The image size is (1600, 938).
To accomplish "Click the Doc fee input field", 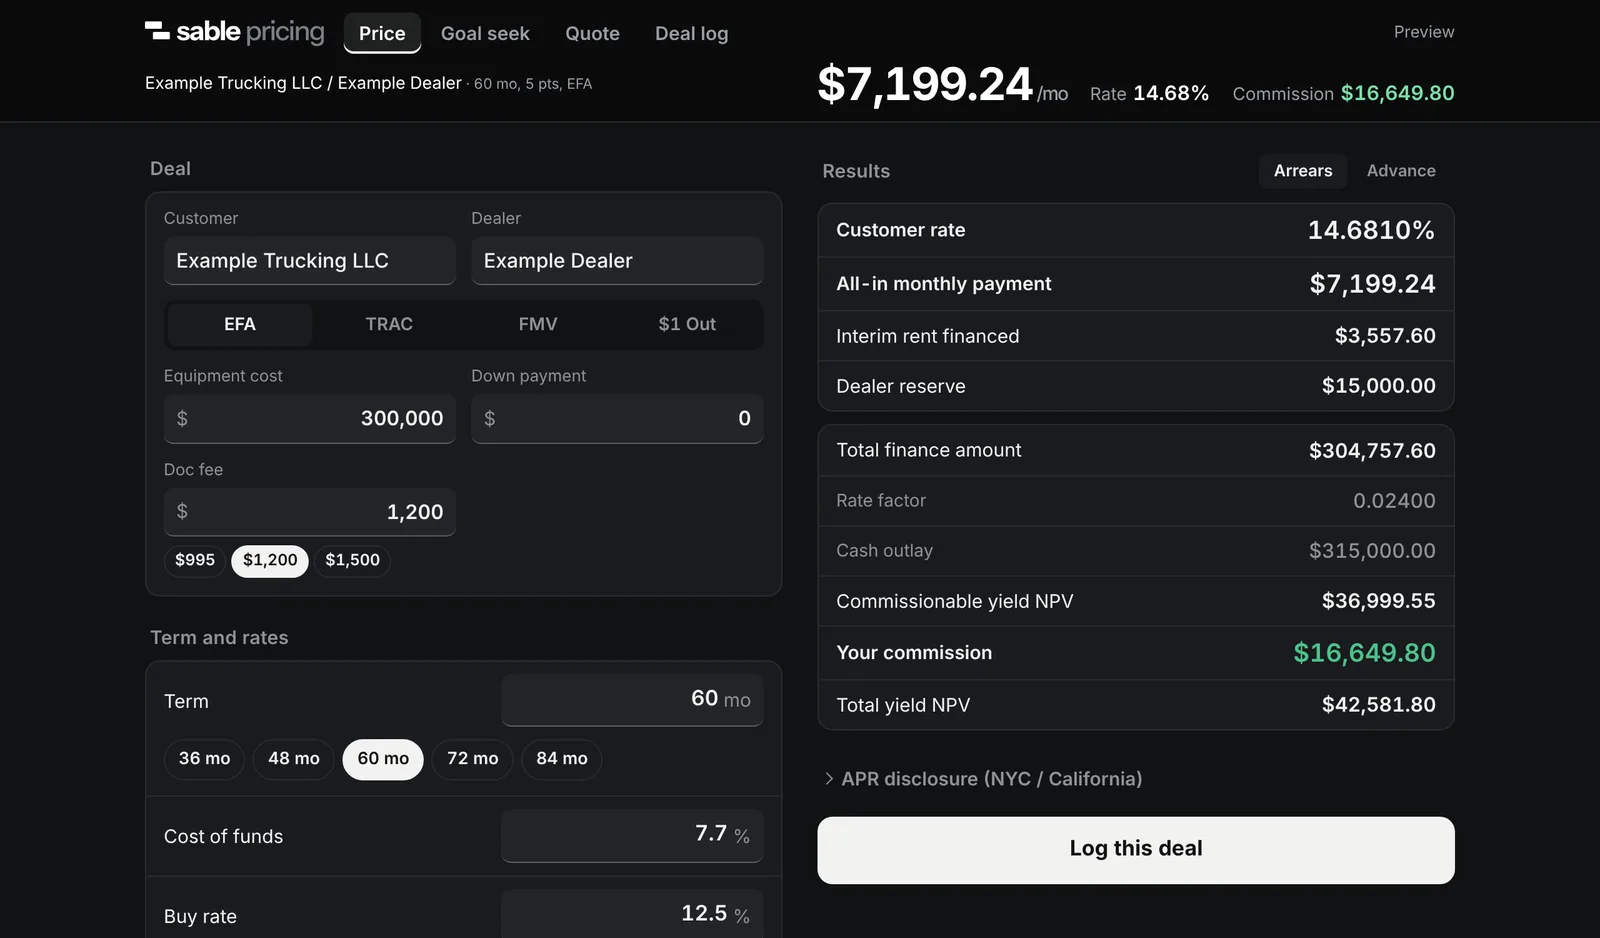I will [310, 512].
